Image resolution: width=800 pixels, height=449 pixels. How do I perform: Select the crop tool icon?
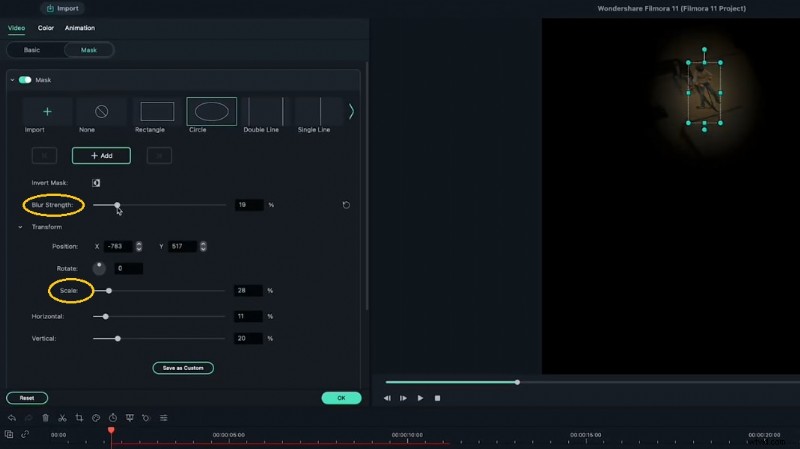[x=79, y=417]
